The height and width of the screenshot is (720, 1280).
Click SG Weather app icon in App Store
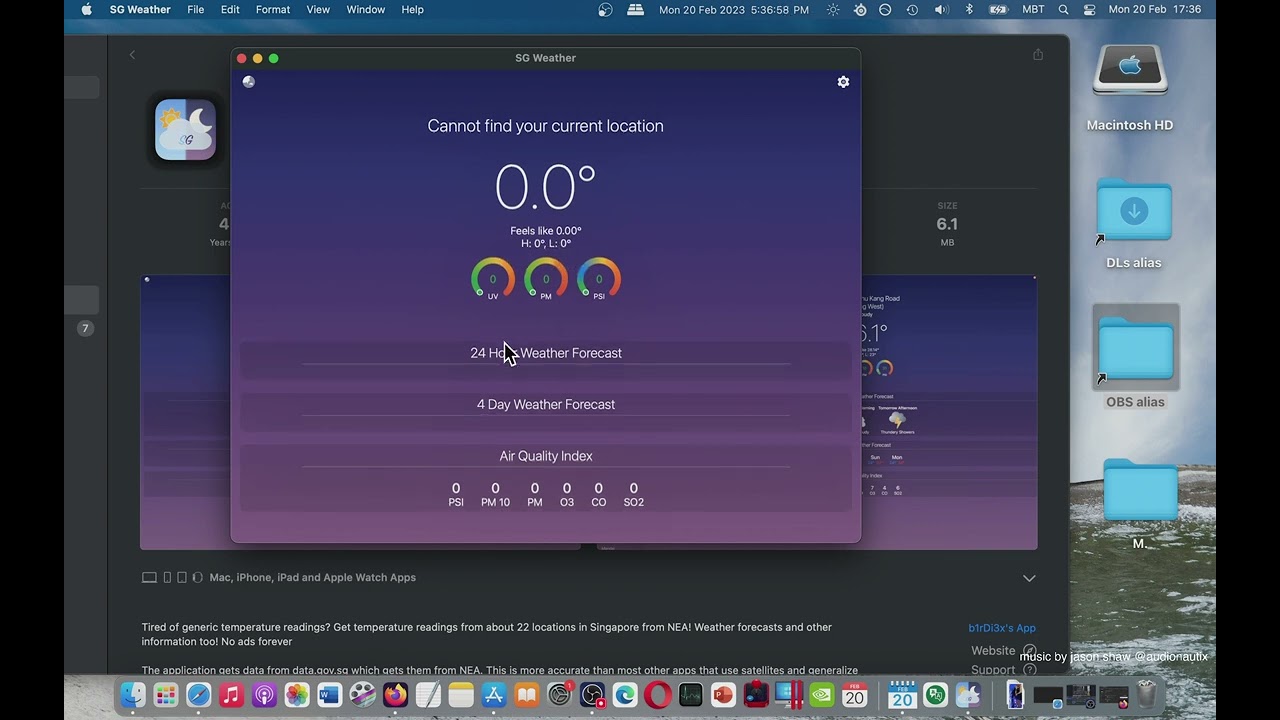(x=186, y=130)
